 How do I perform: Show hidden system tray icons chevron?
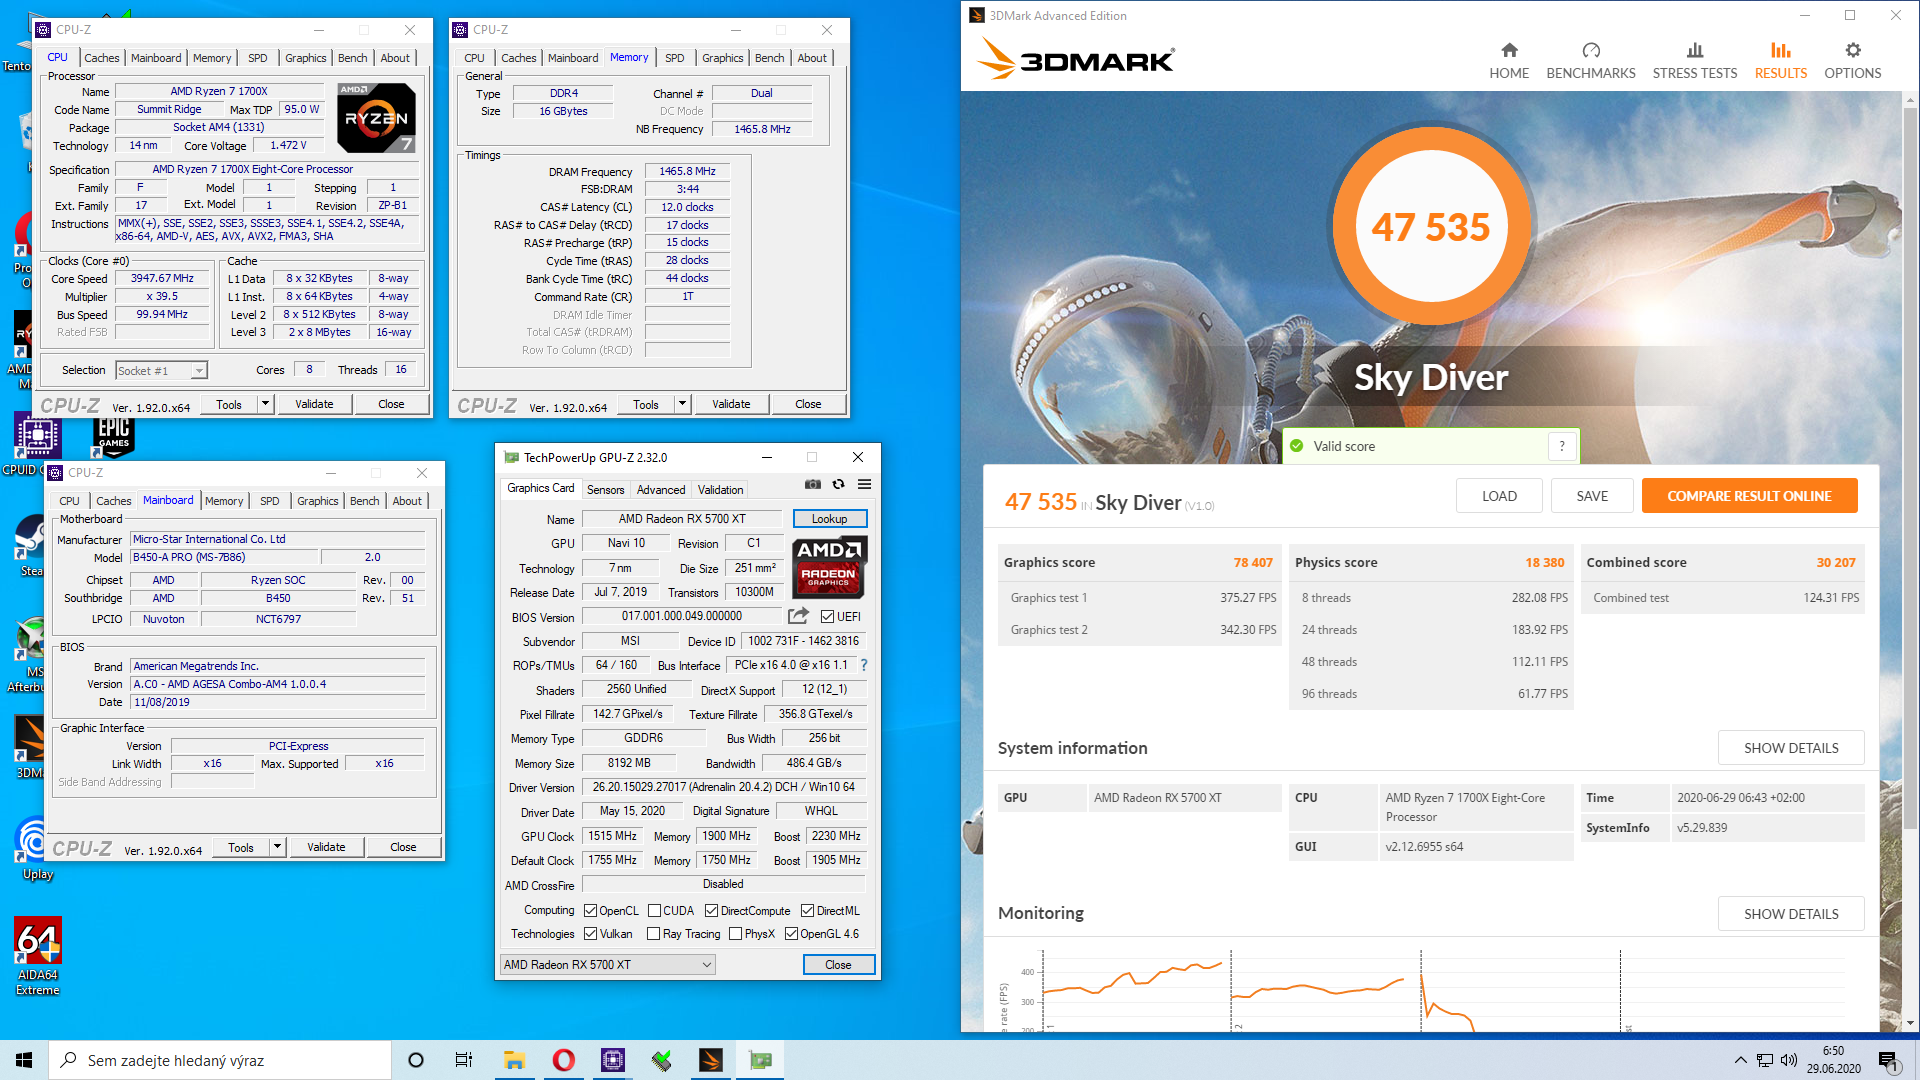[x=1740, y=1060]
